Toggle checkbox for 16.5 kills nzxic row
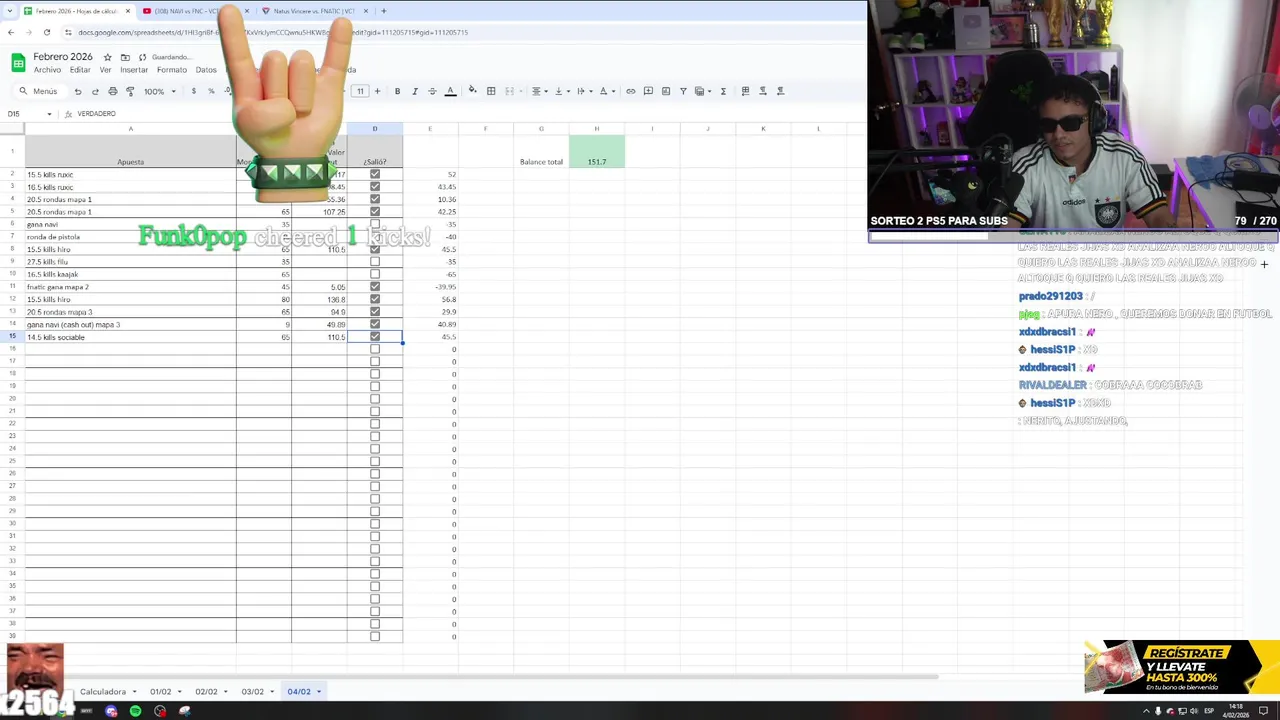The image size is (1280, 720). click(375, 187)
